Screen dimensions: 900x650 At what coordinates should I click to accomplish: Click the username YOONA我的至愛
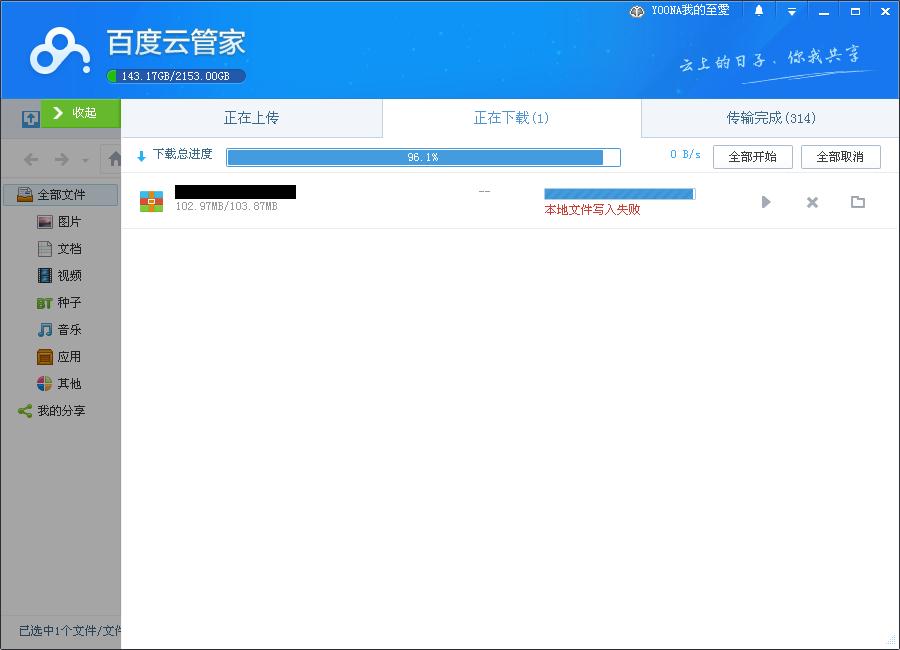tap(690, 10)
